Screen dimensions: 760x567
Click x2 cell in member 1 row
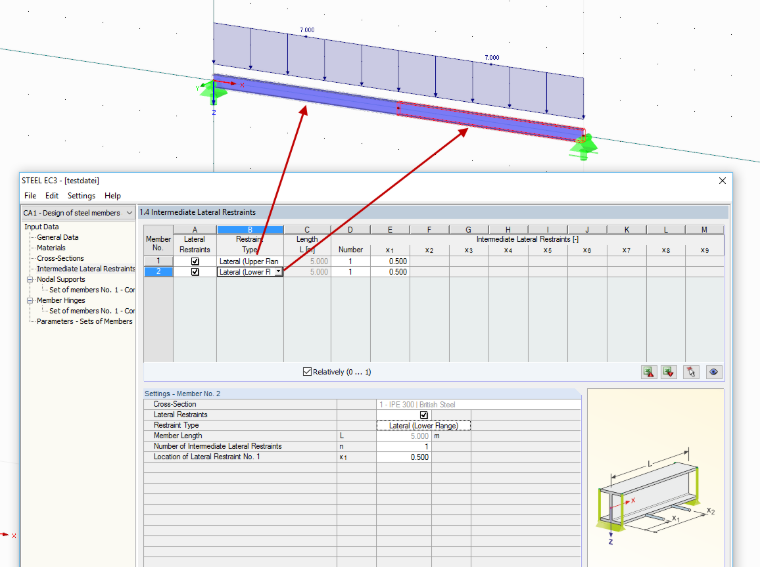[429, 261]
